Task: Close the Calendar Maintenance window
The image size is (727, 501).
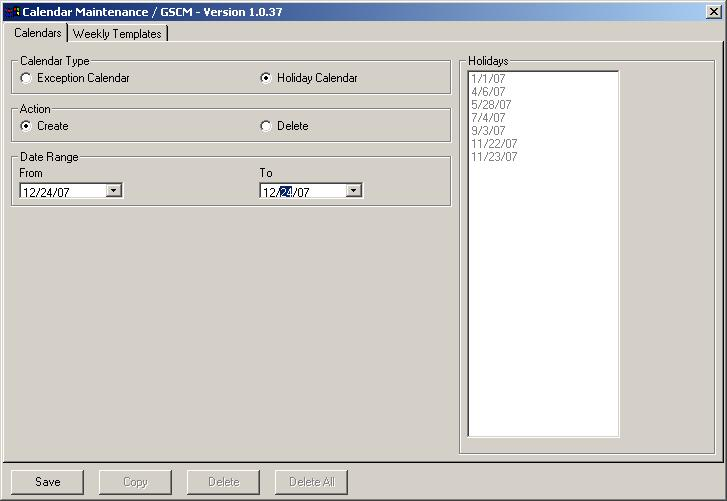Action: click(x=714, y=12)
